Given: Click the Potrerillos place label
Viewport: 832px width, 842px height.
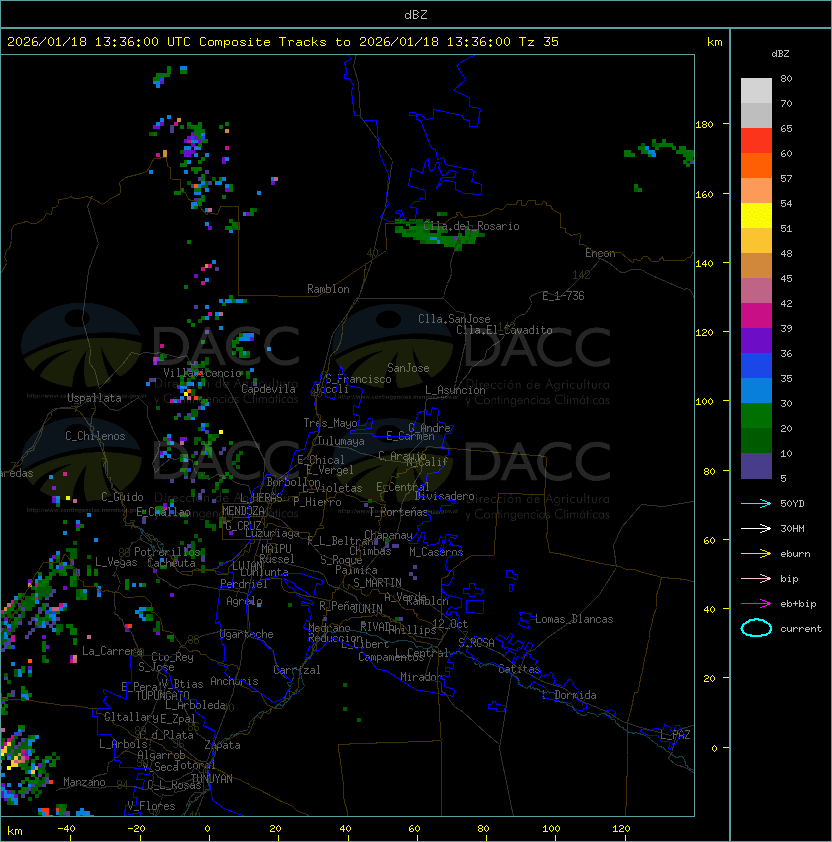Looking at the screenshot, I should (167, 551).
